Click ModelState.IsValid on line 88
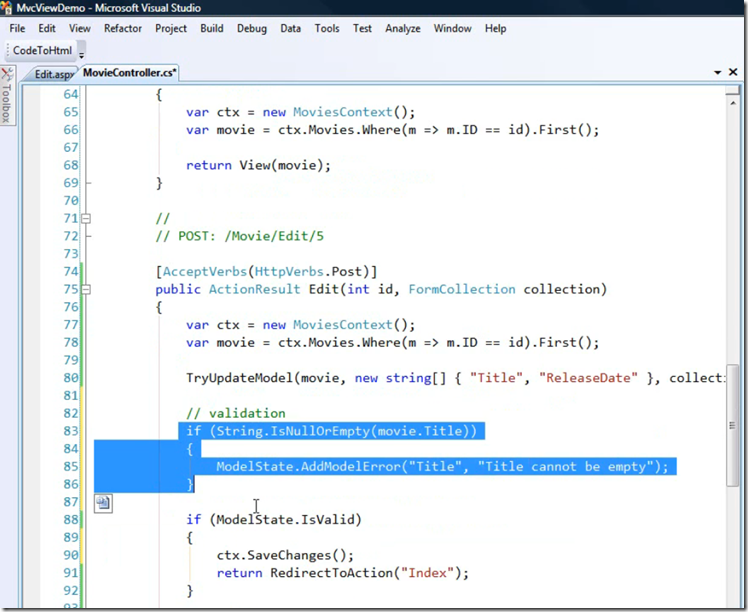The height and width of the screenshot is (612, 748). tap(285, 519)
